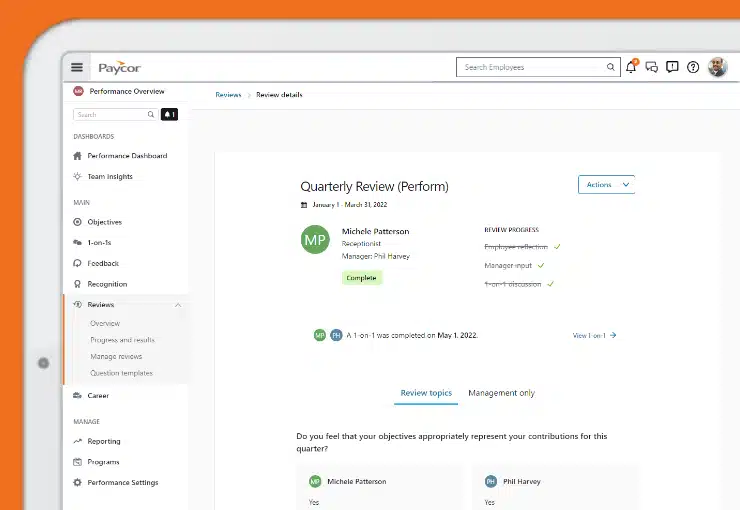The height and width of the screenshot is (510, 740).
Task: Open Team Insights page
Action: [x=110, y=176]
